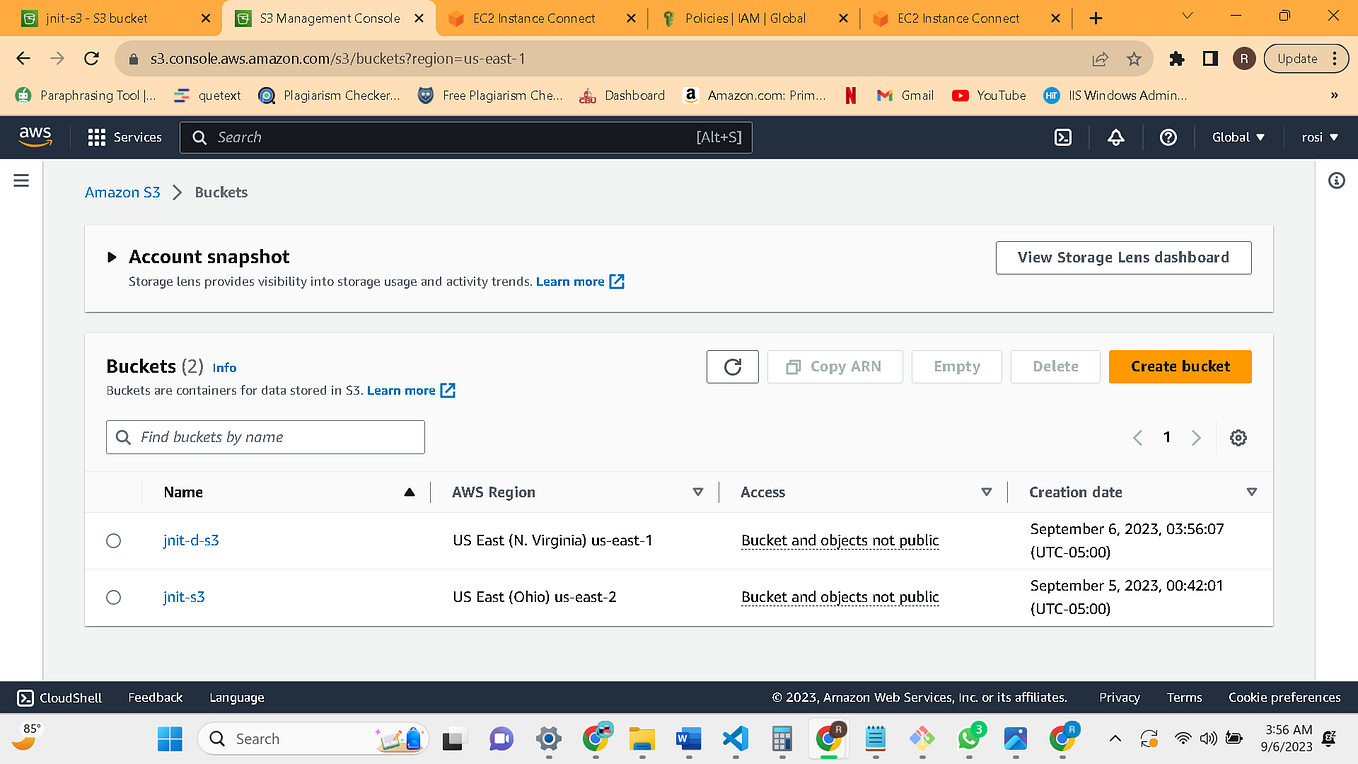
Task: Click the Find buckets by name field
Action: (265, 437)
